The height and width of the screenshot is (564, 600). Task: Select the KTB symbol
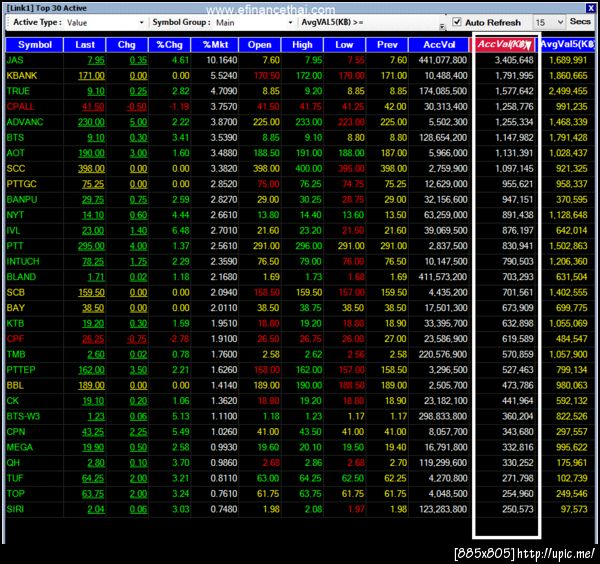click(15, 324)
